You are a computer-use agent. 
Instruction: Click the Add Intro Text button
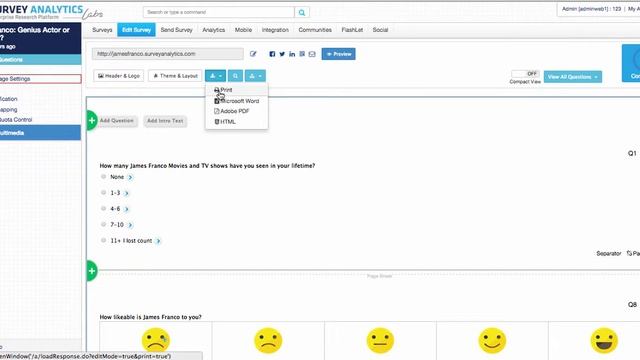pyautogui.click(x=165, y=121)
